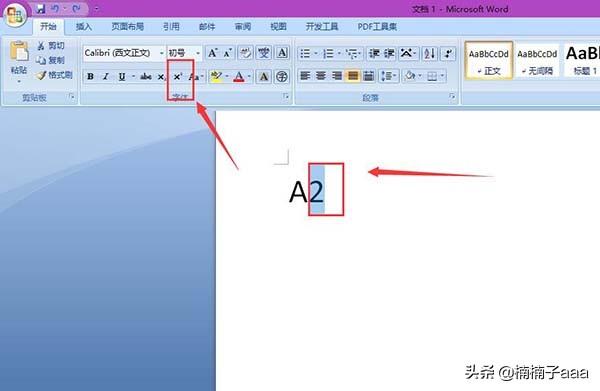600x391 pixels.
Task: Apply the red font color
Action: coord(239,77)
